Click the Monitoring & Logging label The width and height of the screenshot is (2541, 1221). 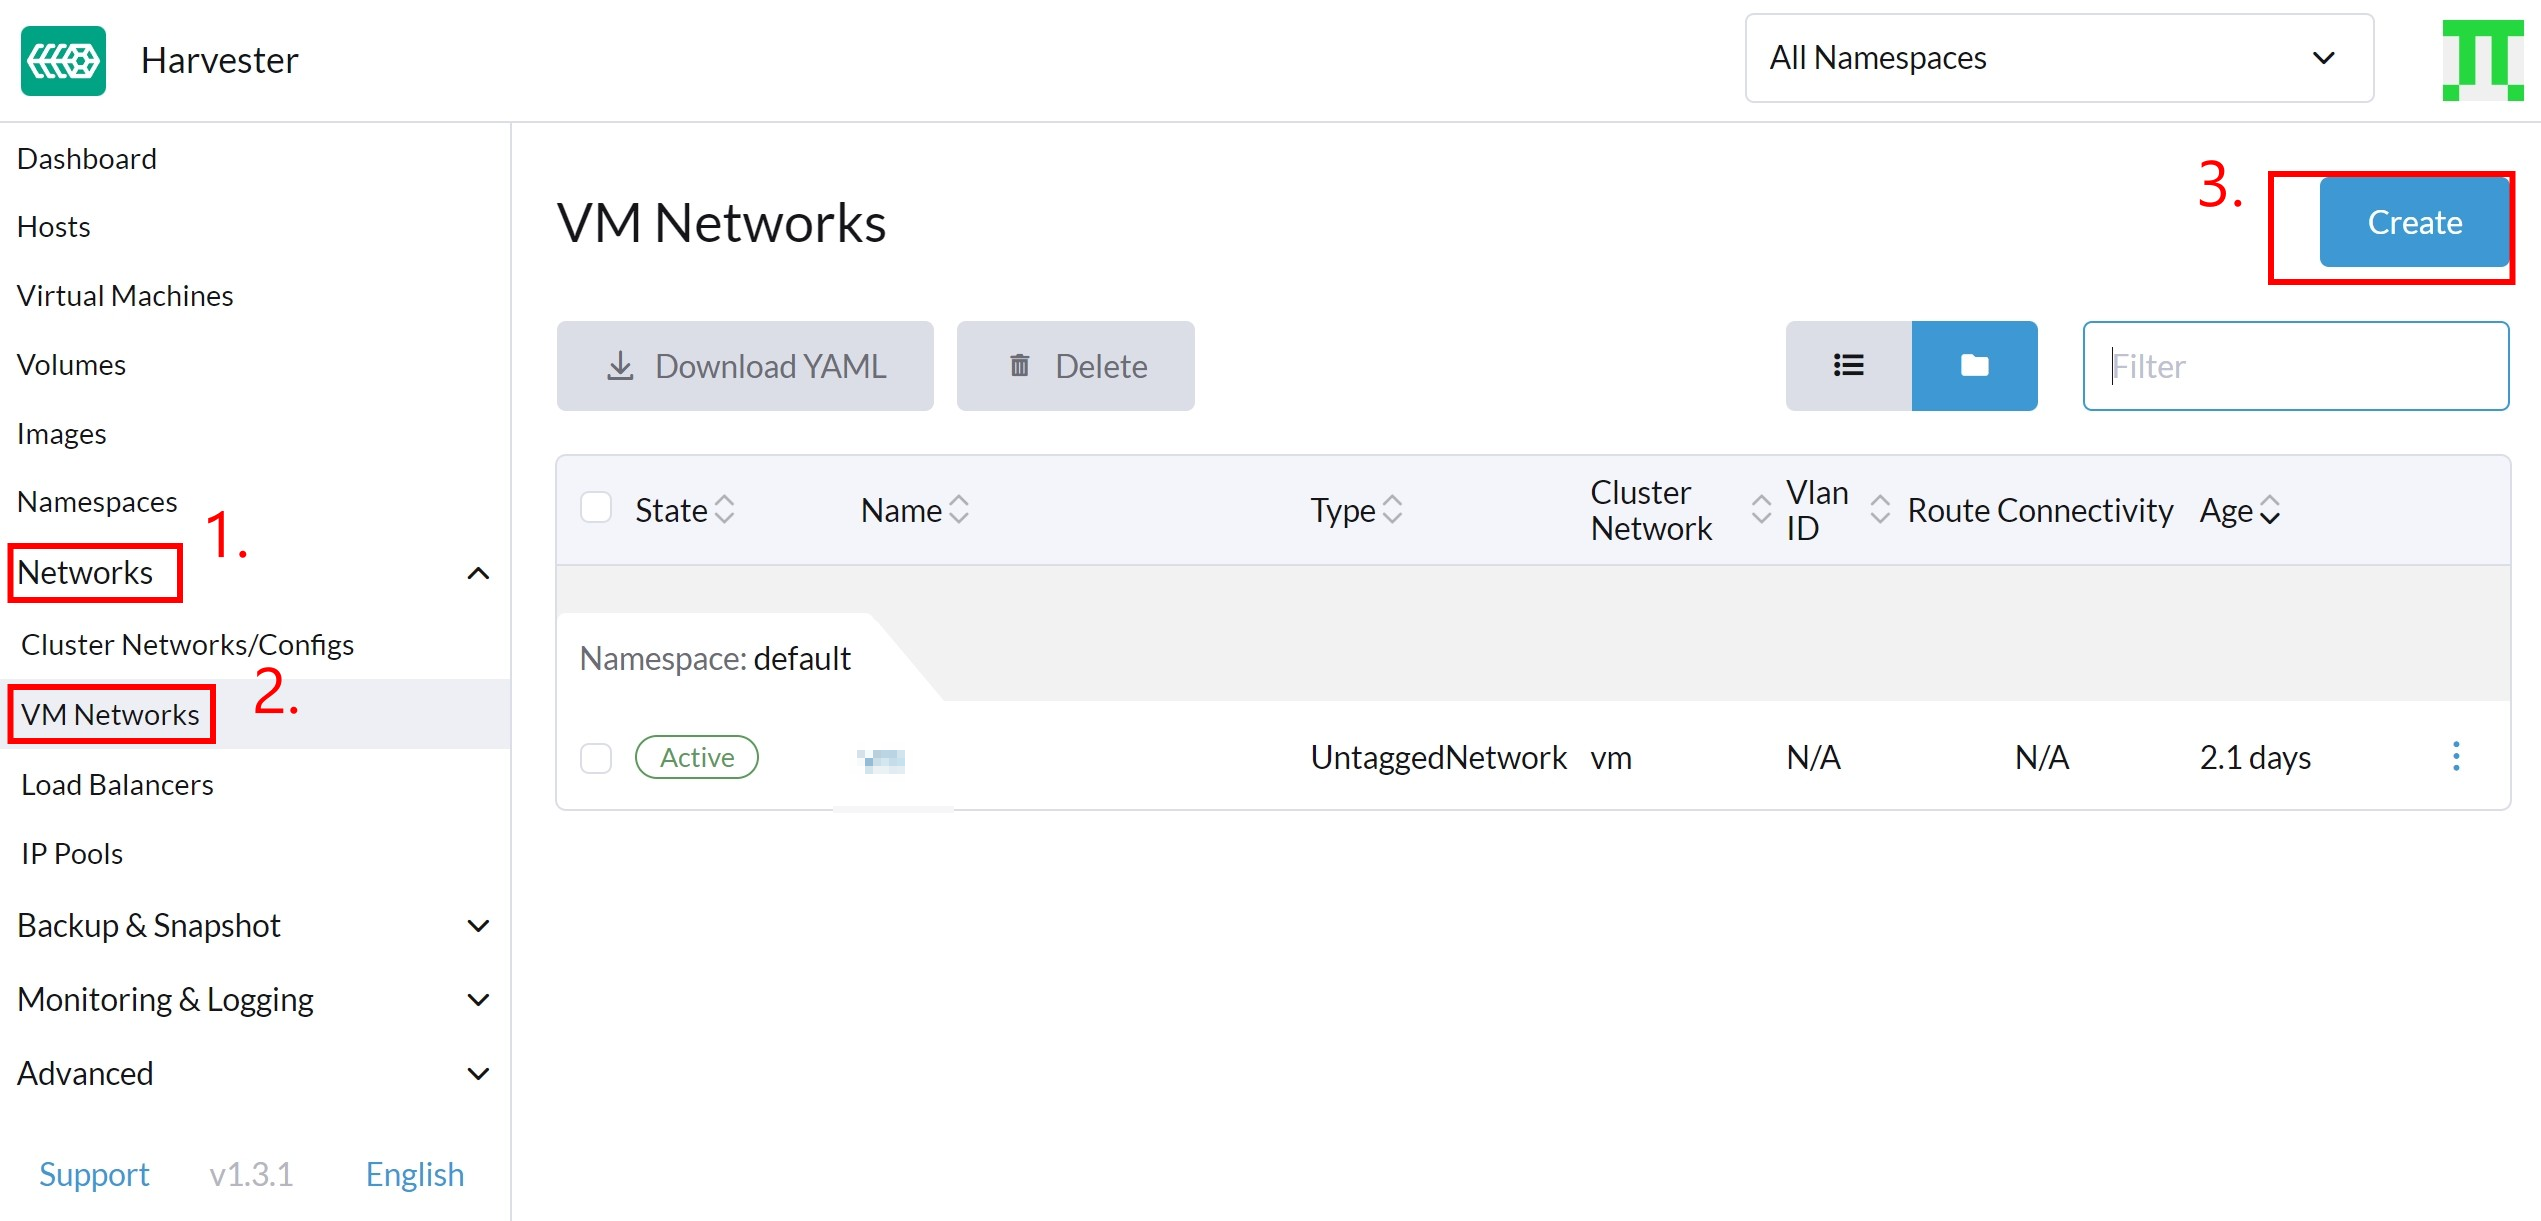(166, 1000)
